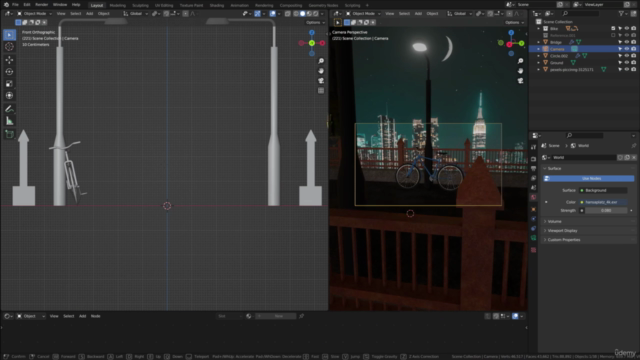Open the Add menu in left viewport
This screenshot has width=640, height=360.
coord(89,13)
